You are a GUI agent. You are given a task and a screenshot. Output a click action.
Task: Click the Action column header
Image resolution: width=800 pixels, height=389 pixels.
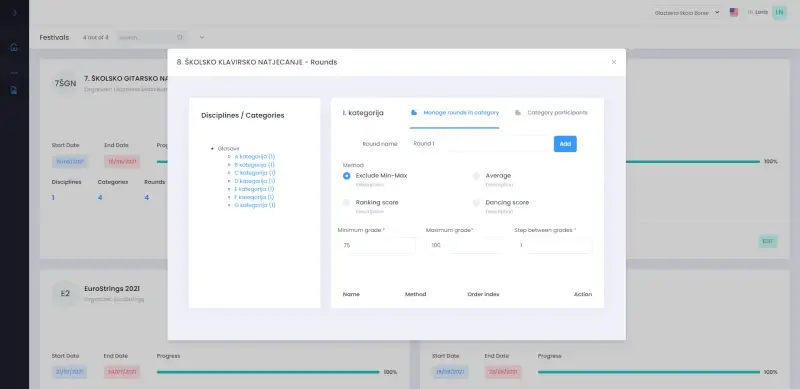coord(583,295)
